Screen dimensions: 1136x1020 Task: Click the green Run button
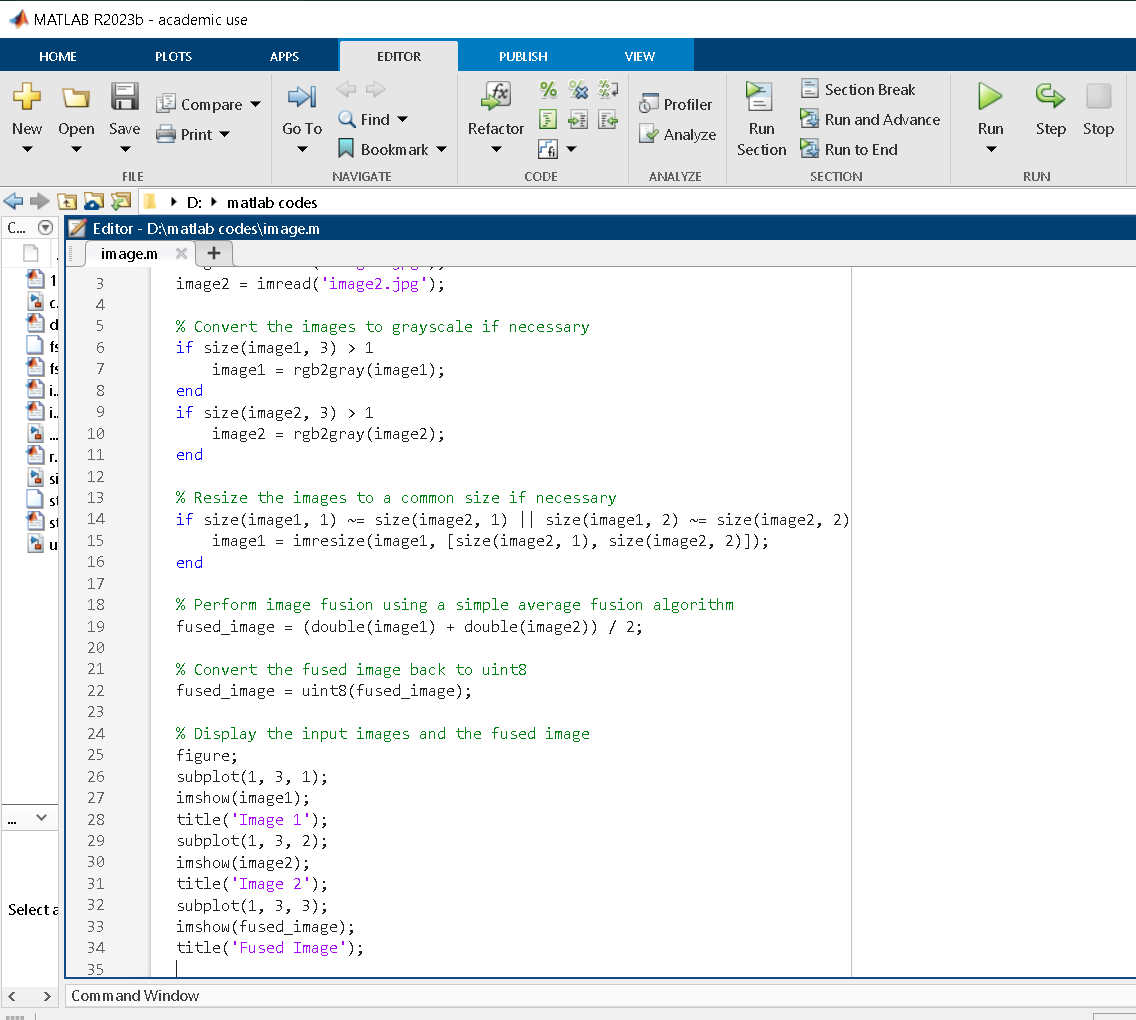[990, 98]
